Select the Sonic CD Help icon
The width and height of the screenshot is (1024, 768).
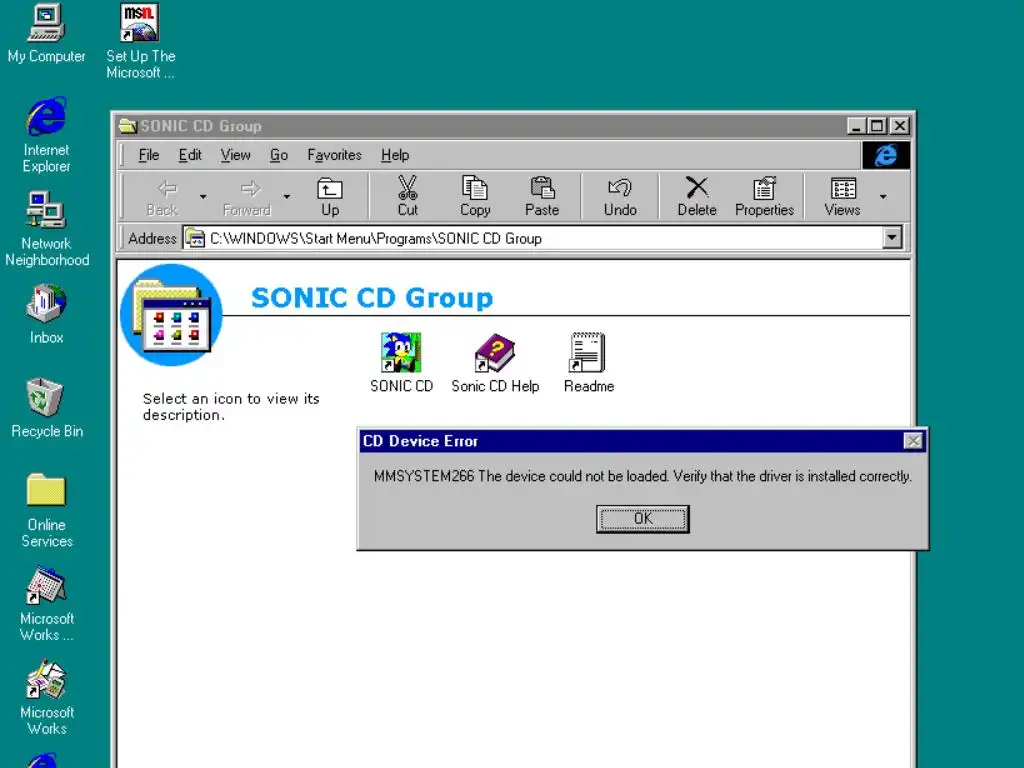(x=495, y=362)
